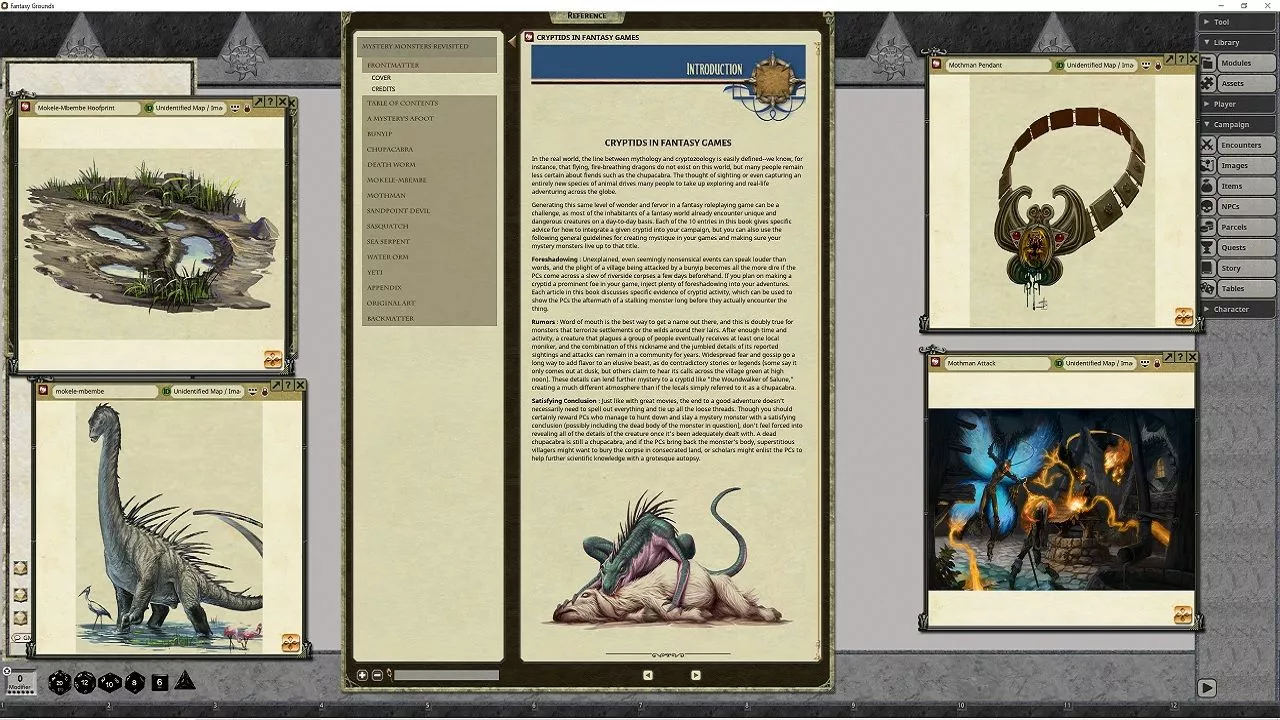1280x720 pixels.
Task: Click the NPCs skull icon
Action: point(1208,206)
